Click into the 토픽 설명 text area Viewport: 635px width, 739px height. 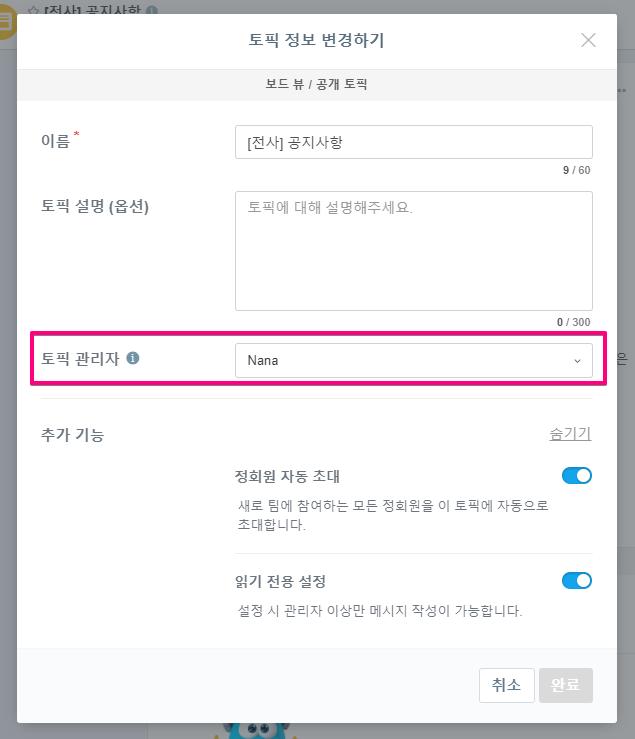click(413, 250)
